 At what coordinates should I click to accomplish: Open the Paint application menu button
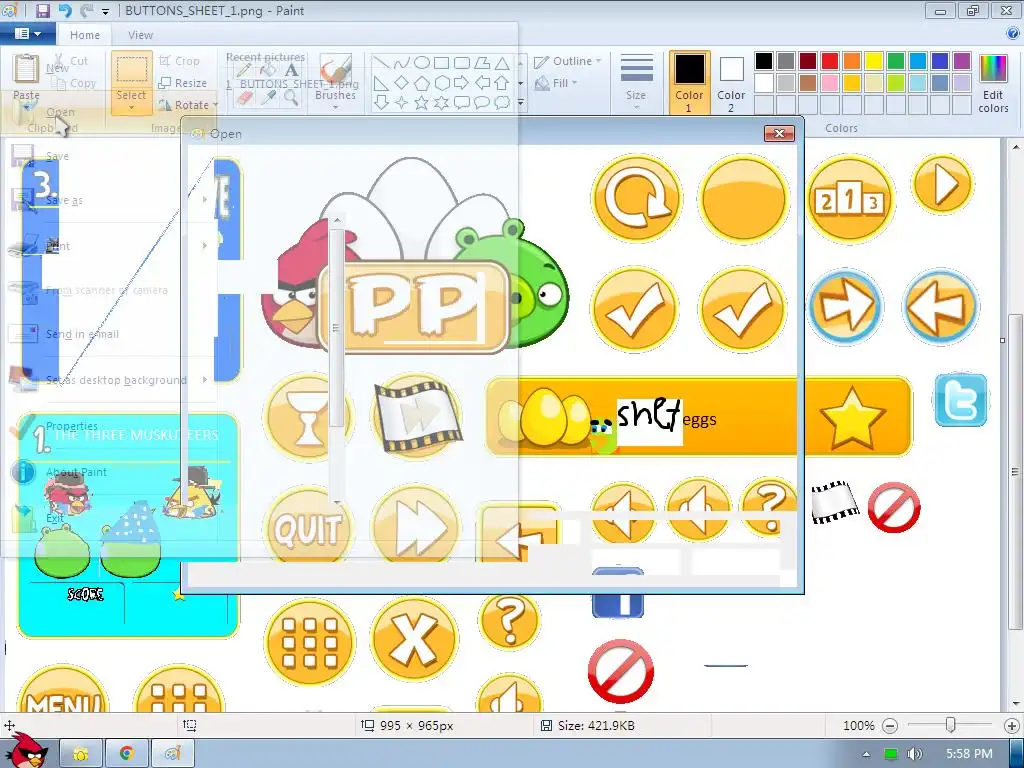point(27,34)
